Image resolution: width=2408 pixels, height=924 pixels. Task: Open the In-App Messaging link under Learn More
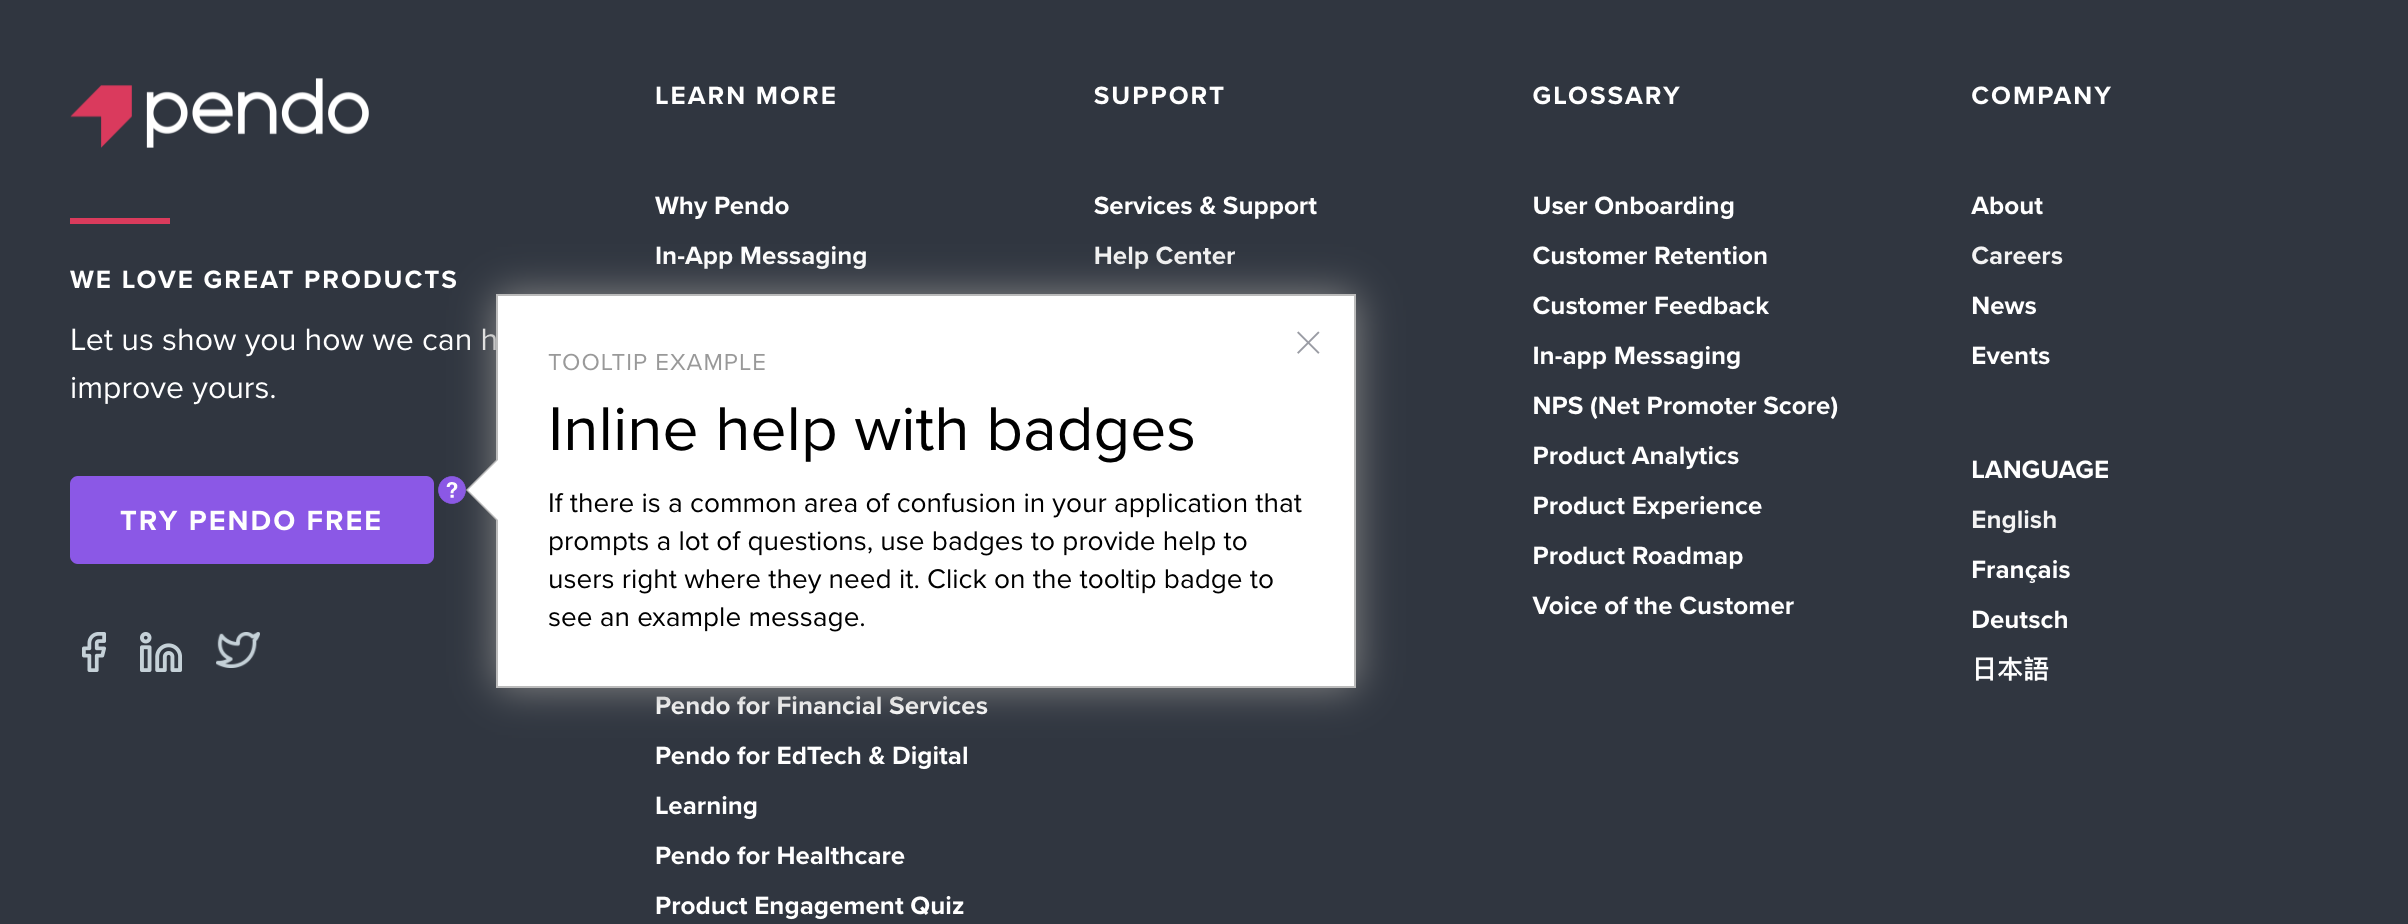[761, 256]
